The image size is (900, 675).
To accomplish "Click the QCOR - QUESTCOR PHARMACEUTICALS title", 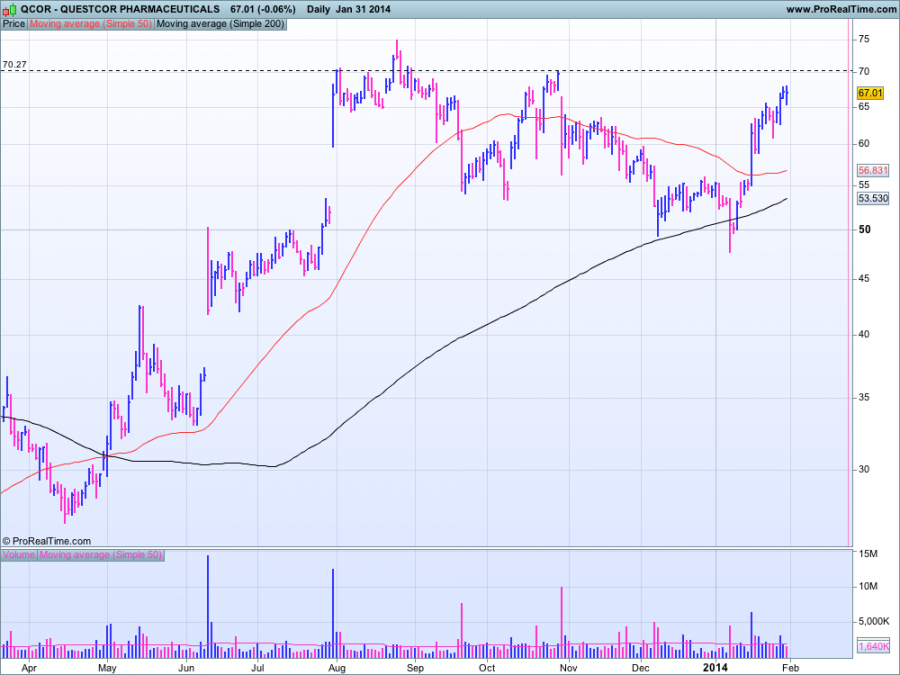I will [x=120, y=9].
